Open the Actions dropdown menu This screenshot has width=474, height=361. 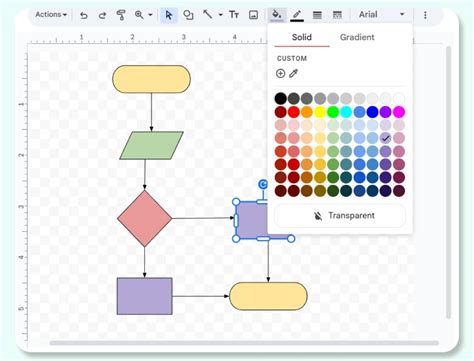[51, 15]
